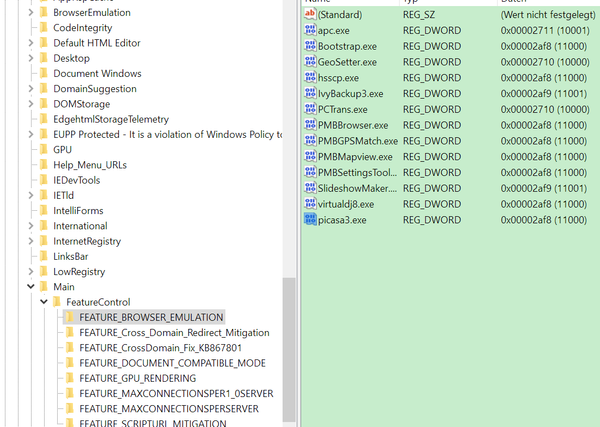
Task: Select the LinksBar registry key
Action: click(x=70, y=256)
